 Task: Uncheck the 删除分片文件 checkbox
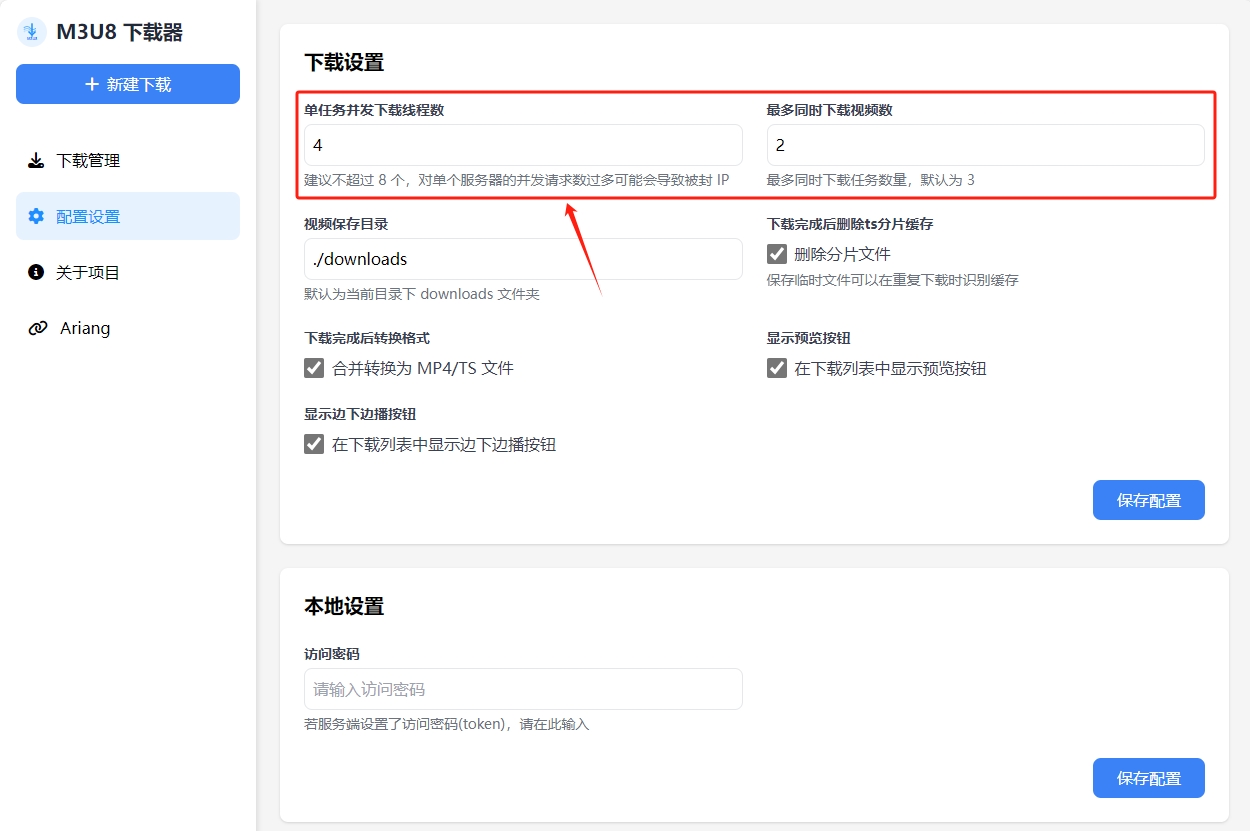[x=777, y=254]
